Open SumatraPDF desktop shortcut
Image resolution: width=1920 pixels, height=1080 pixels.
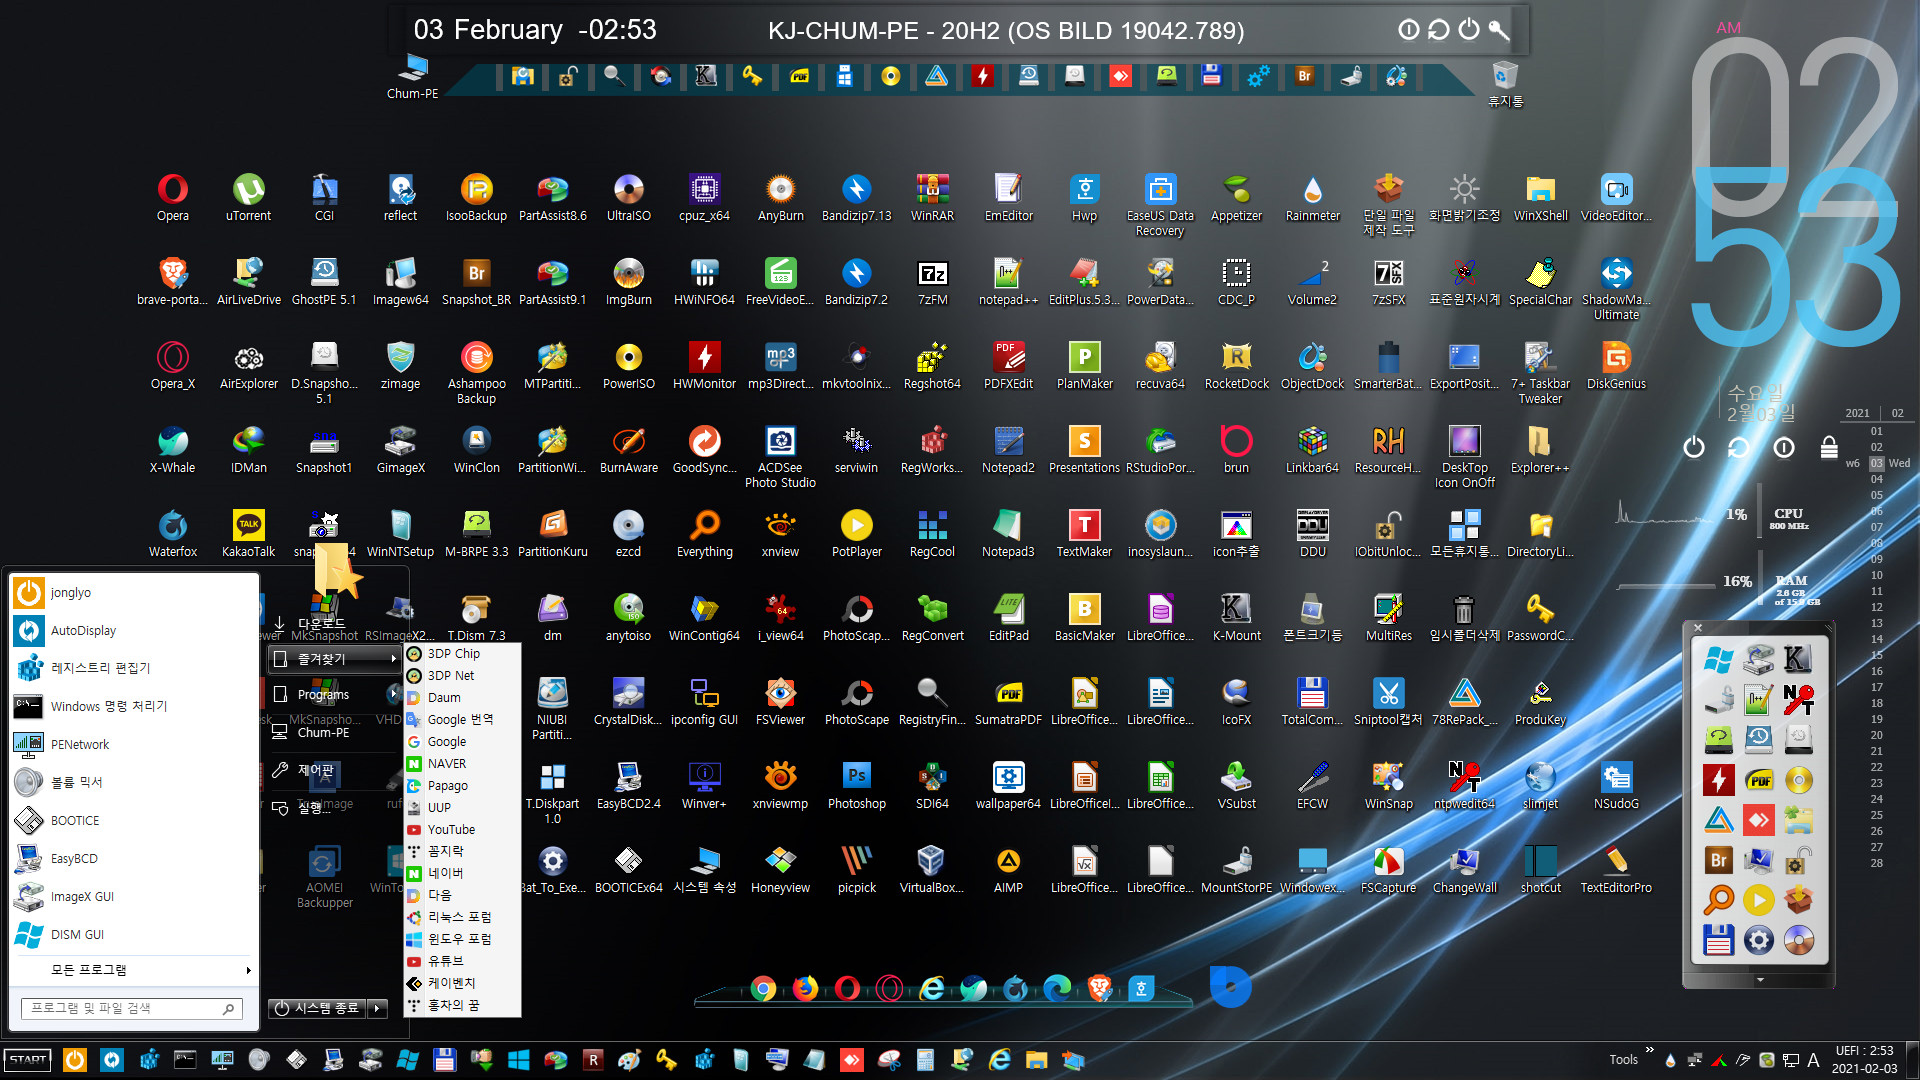(1008, 701)
